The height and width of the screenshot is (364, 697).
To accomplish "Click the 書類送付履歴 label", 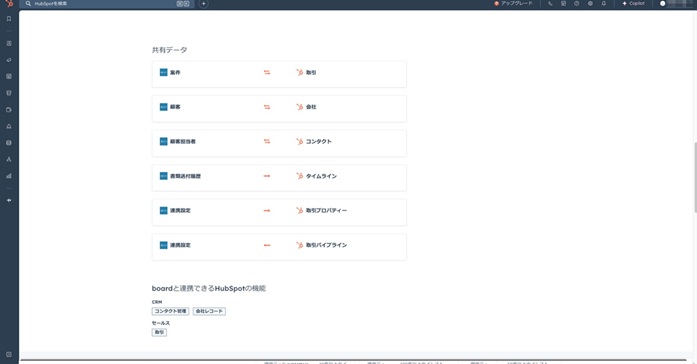I will click(185, 176).
